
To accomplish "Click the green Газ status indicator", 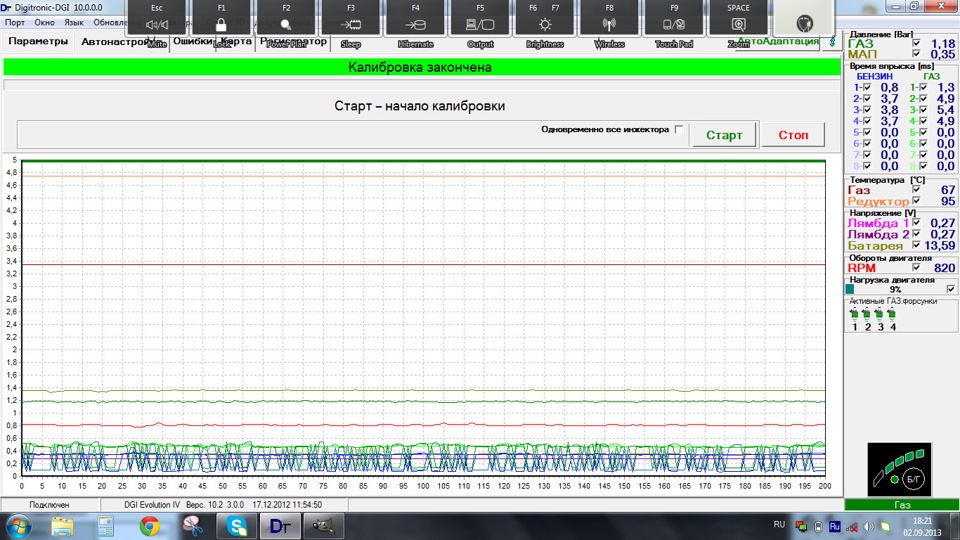I will (x=901, y=505).
